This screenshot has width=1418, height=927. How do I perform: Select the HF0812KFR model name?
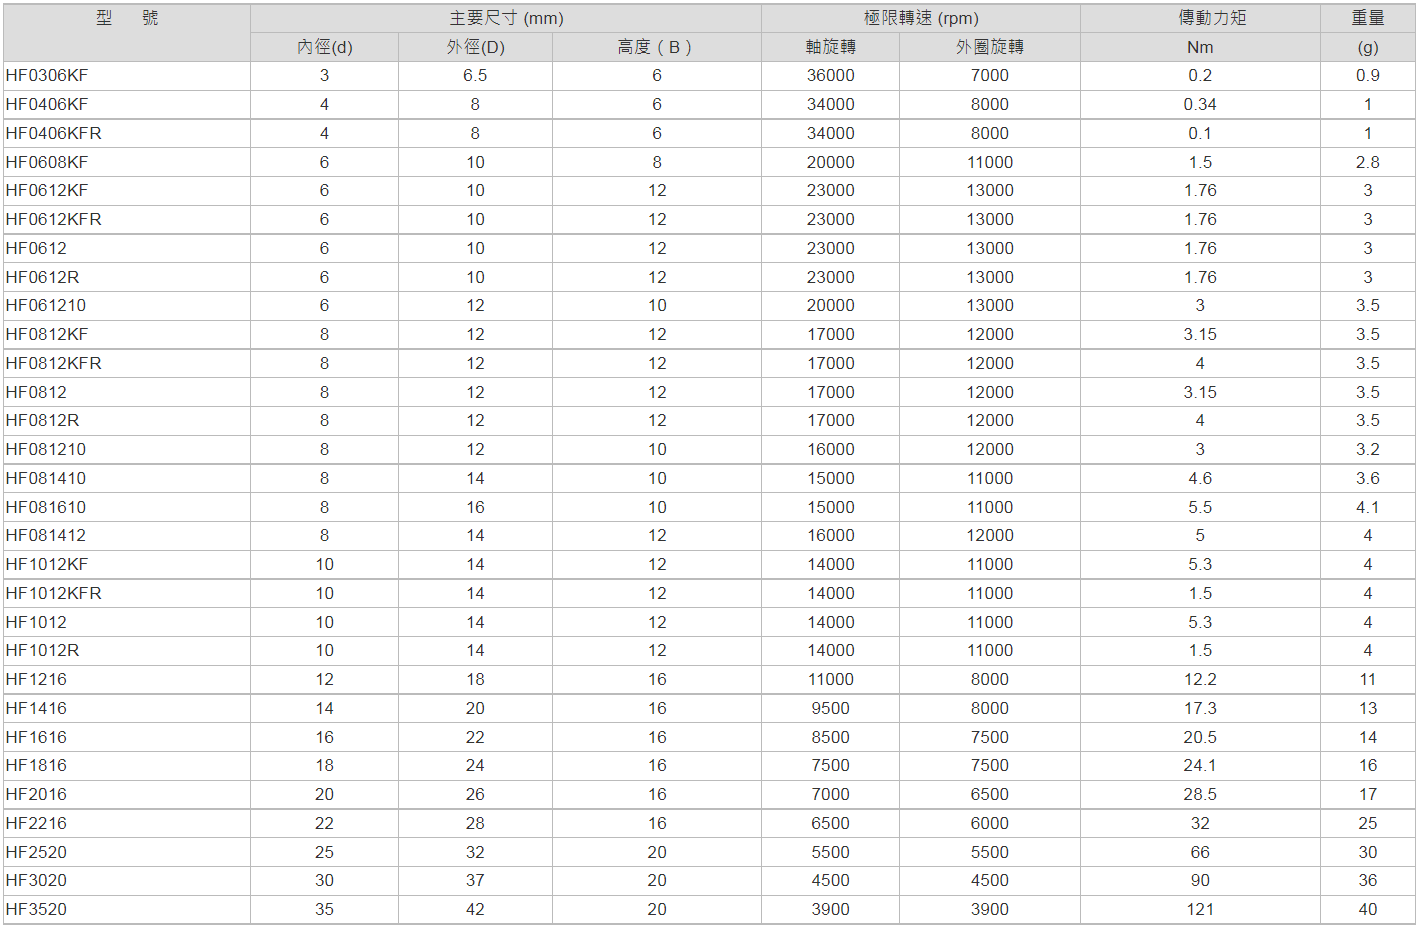54,364
